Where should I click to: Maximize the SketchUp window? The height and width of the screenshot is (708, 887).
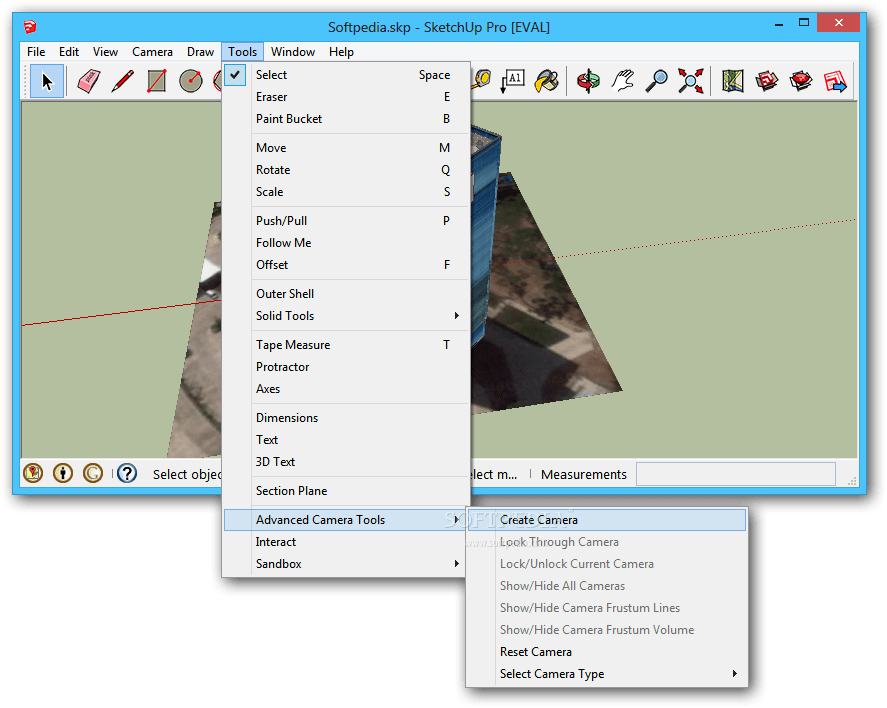(x=804, y=23)
